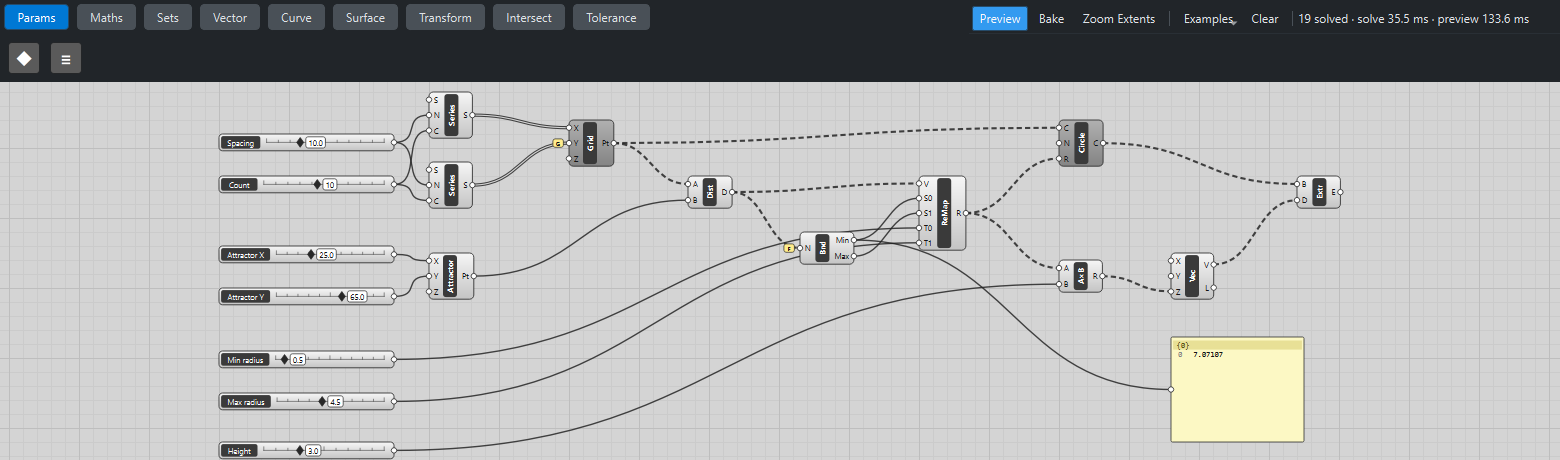Click the yellow data panel

click(x=1238, y=389)
